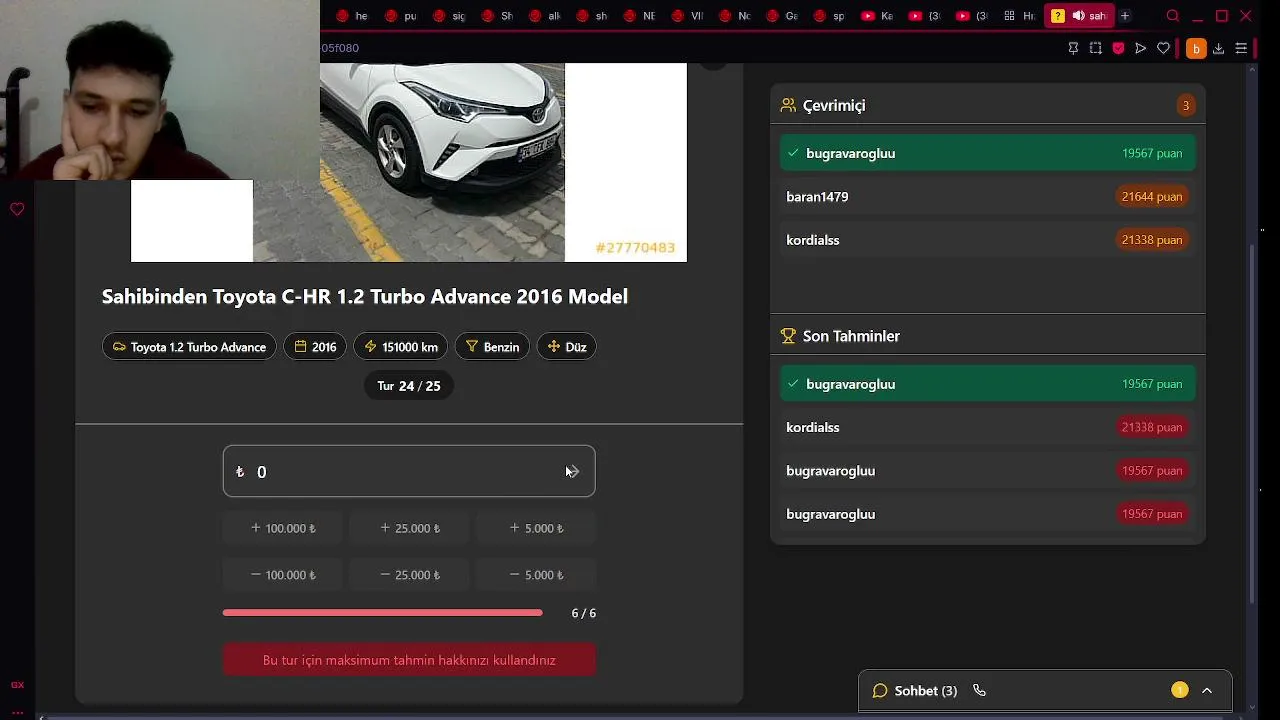Viewport: 1280px width, 720px height.
Task: Click the 2016 year tag
Action: tap(315, 347)
